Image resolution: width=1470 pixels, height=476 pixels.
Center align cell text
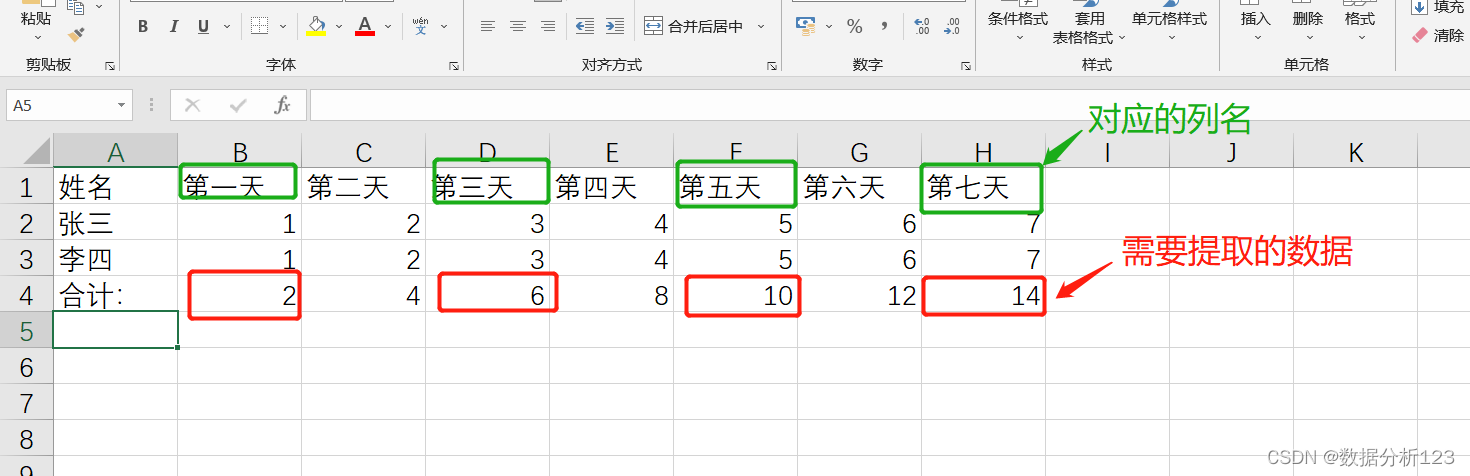click(518, 27)
